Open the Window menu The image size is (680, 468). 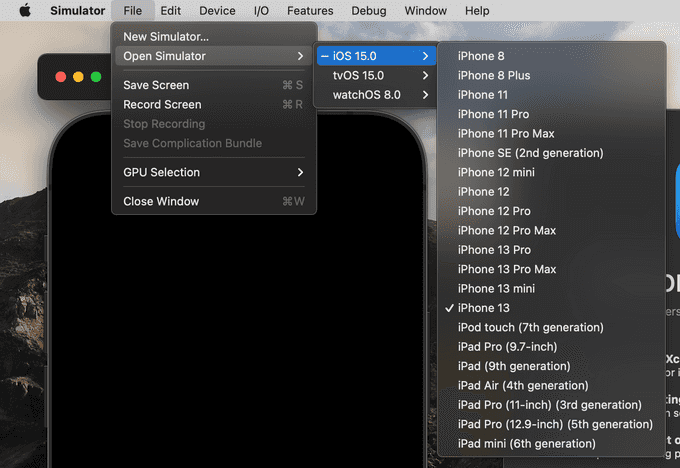pyautogui.click(x=425, y=10)
